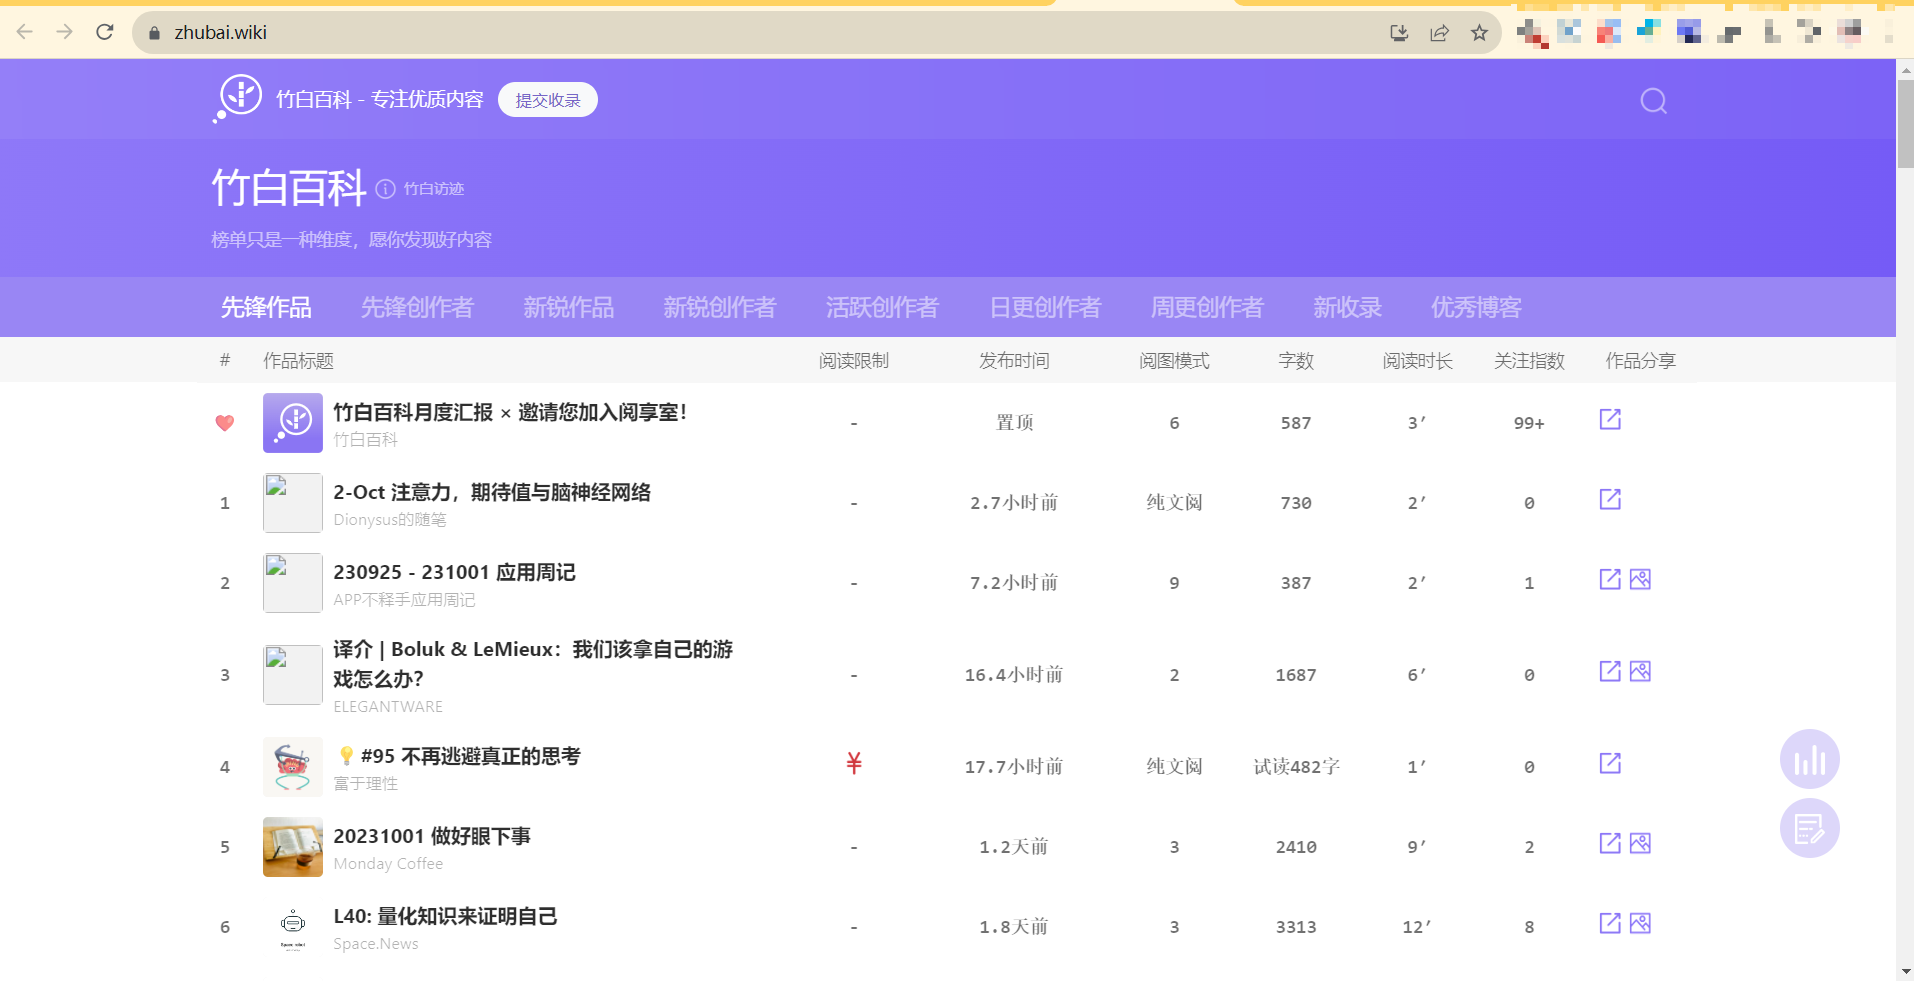Switch to the 先锋创作者 tab
This screenshot has height=981, width=1914.
click(x=417, y=307)
